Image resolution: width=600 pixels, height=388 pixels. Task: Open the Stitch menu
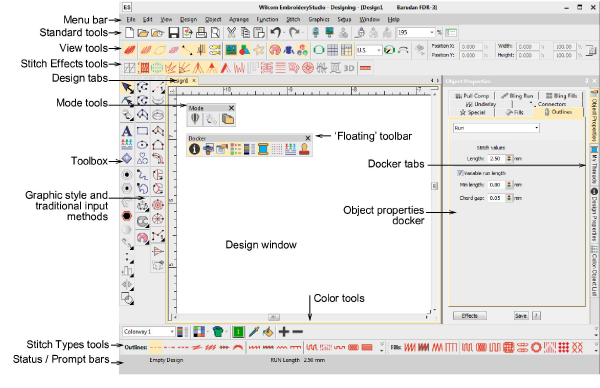pyautogui.click(x=293, y=19)
